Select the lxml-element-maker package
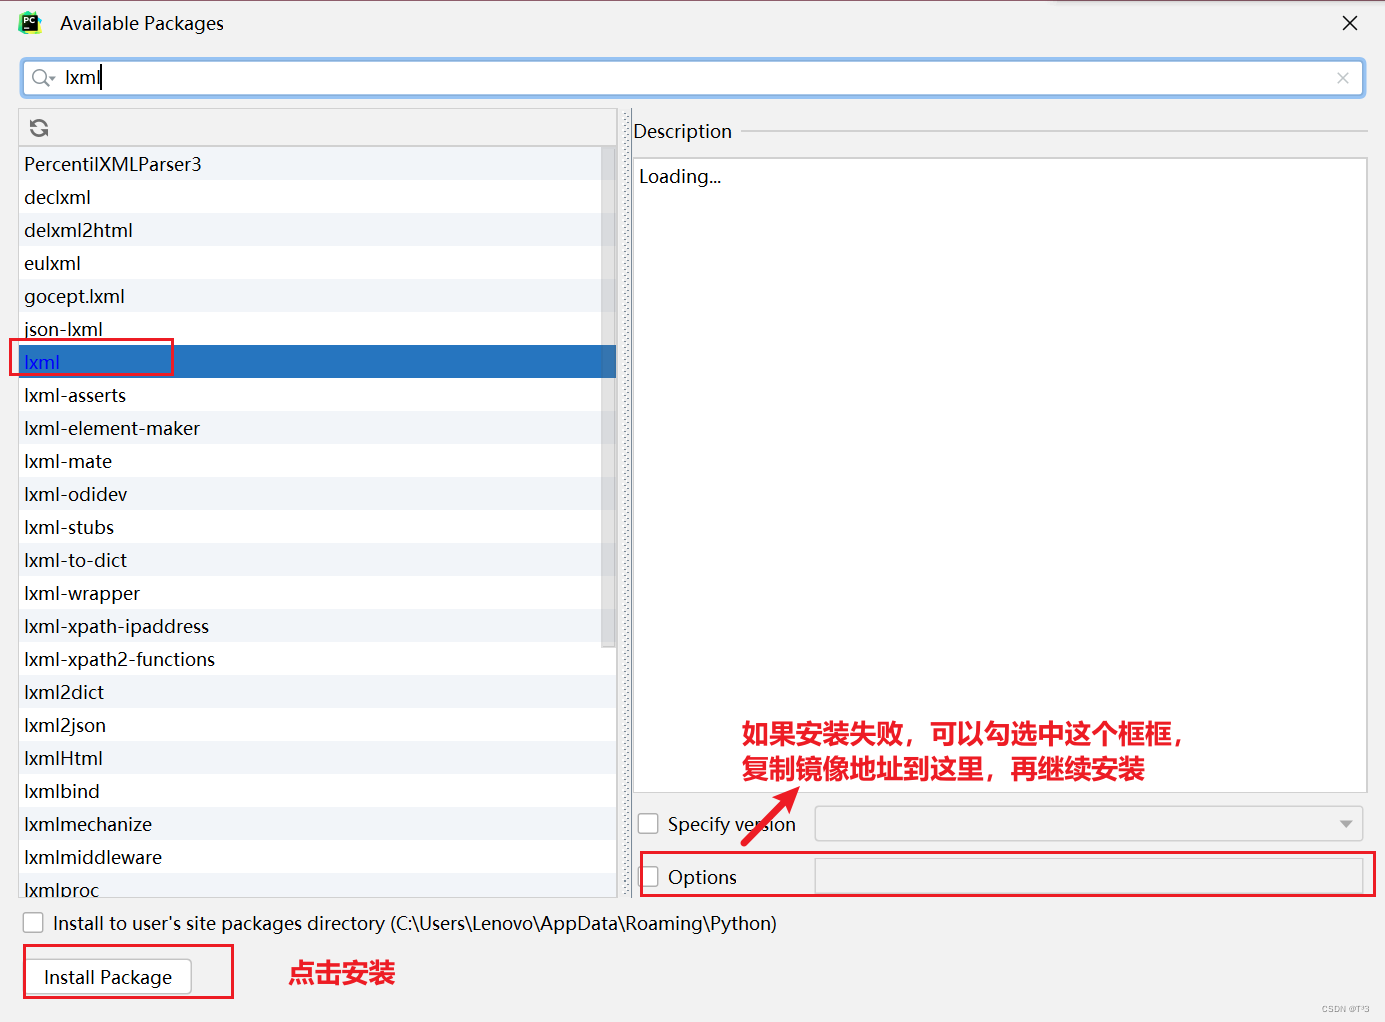This screenshot has height=1022, width=1385. tap(310, 428)
